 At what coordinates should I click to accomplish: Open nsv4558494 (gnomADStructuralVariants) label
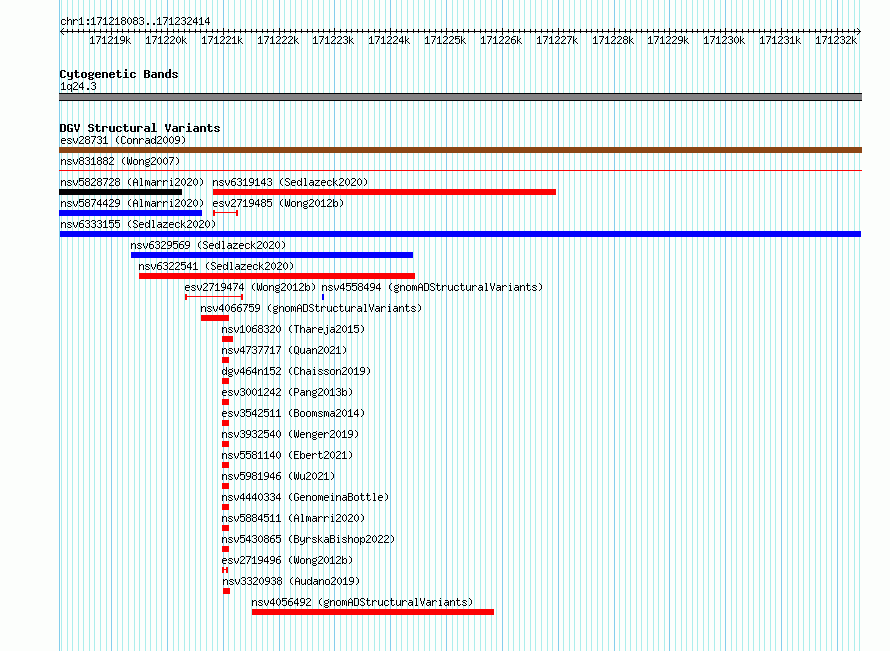pos(433,287)
